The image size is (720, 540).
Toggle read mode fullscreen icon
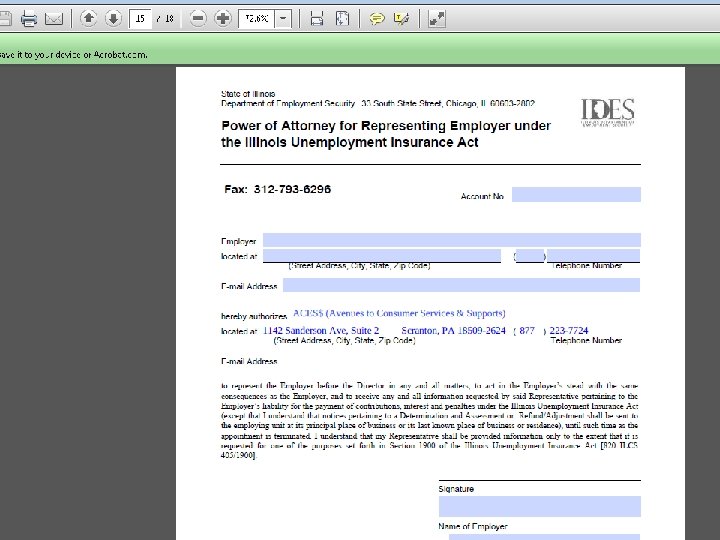[436, 19]
